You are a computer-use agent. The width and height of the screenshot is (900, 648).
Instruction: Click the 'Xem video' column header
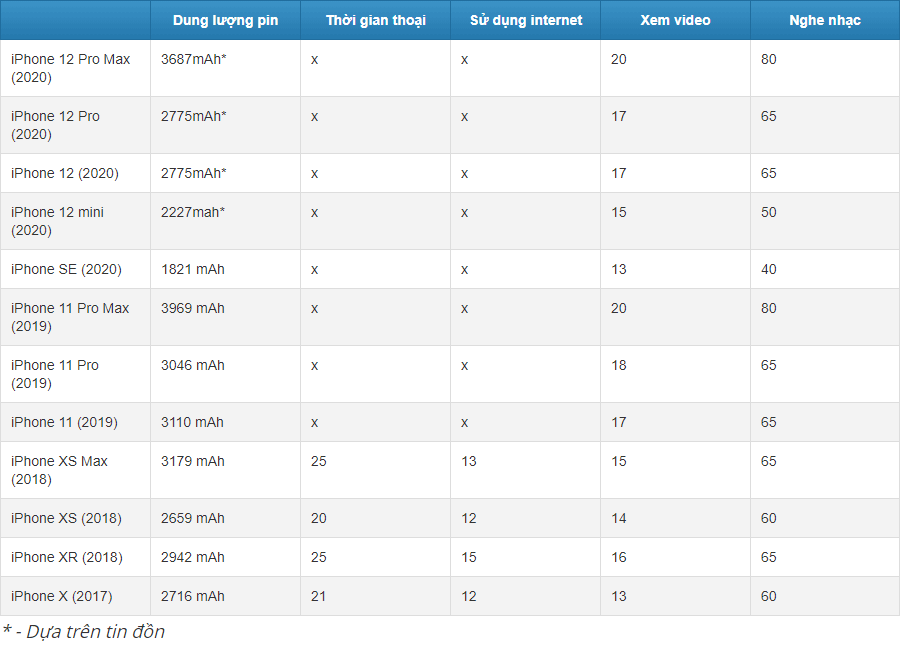(x=675, y=20)
